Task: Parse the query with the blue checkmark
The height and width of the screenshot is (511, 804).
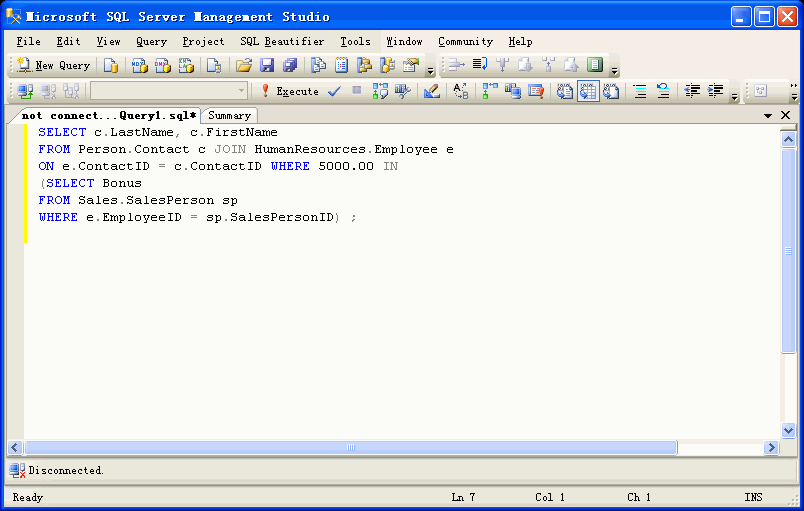Action: tap(334, 91)
